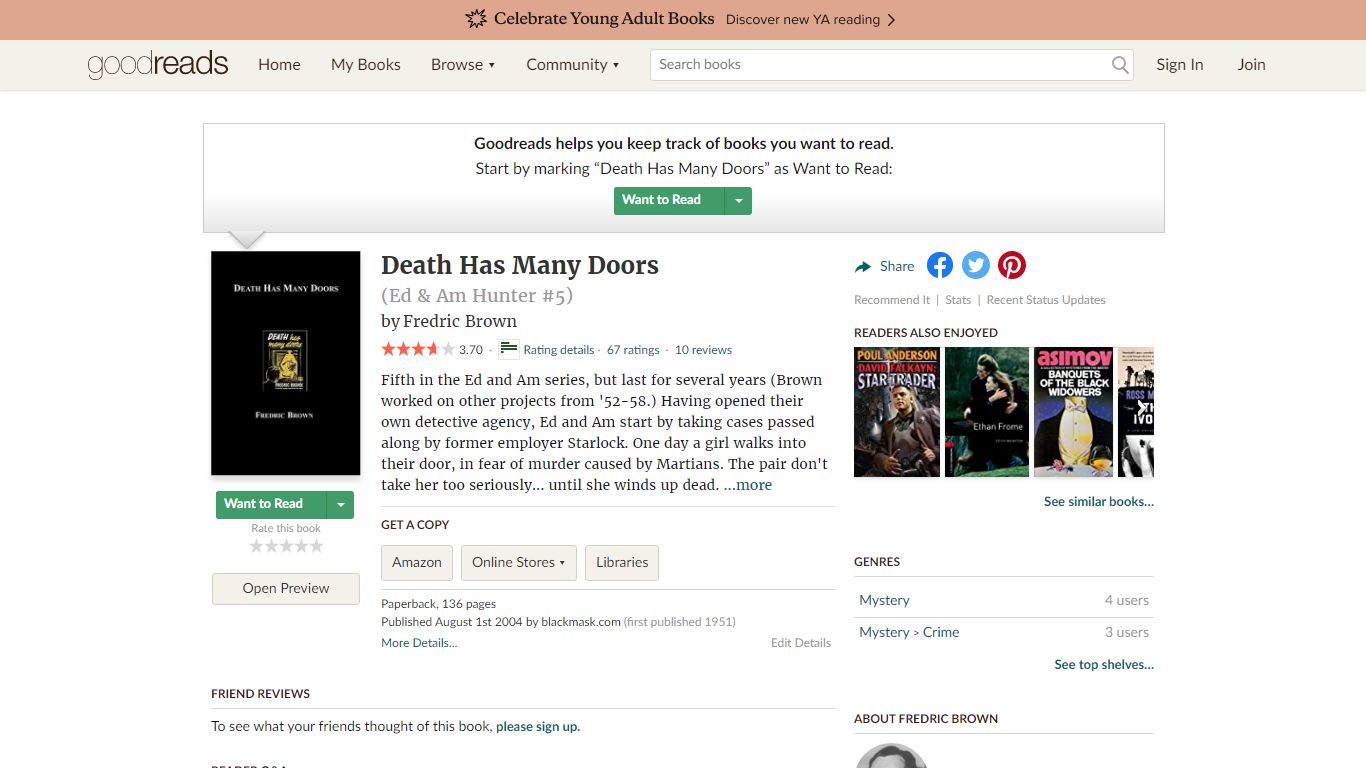Viewport: 1366px width, 768px height.
Task: Open My Books in navigation
Action: (366, 64)
